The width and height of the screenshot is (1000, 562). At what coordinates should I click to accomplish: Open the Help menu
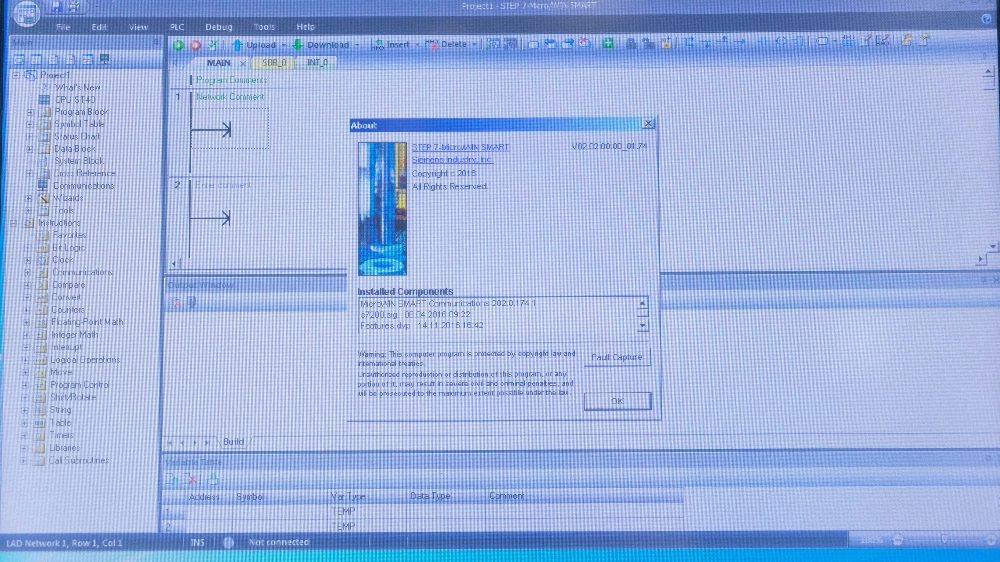(x=305, y=27)
